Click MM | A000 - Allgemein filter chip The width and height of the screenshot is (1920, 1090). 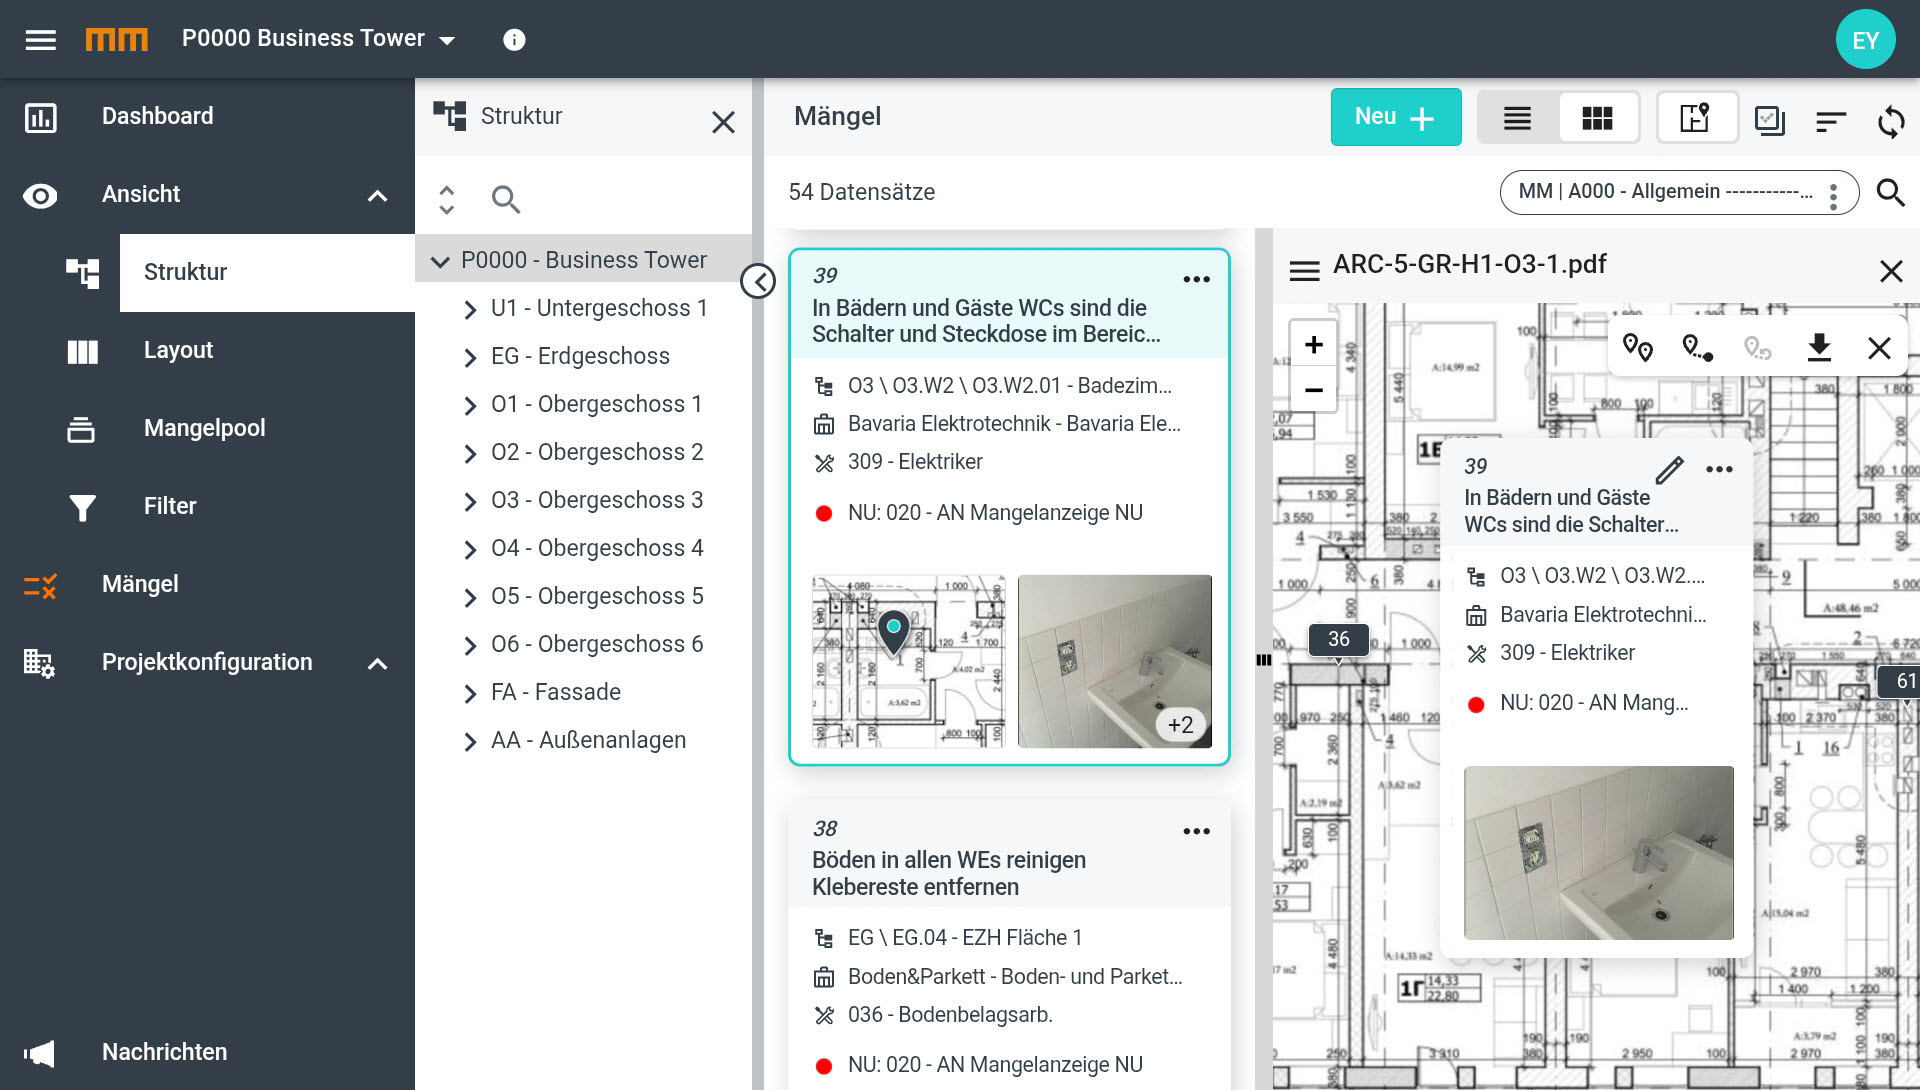pos(1664,192)
